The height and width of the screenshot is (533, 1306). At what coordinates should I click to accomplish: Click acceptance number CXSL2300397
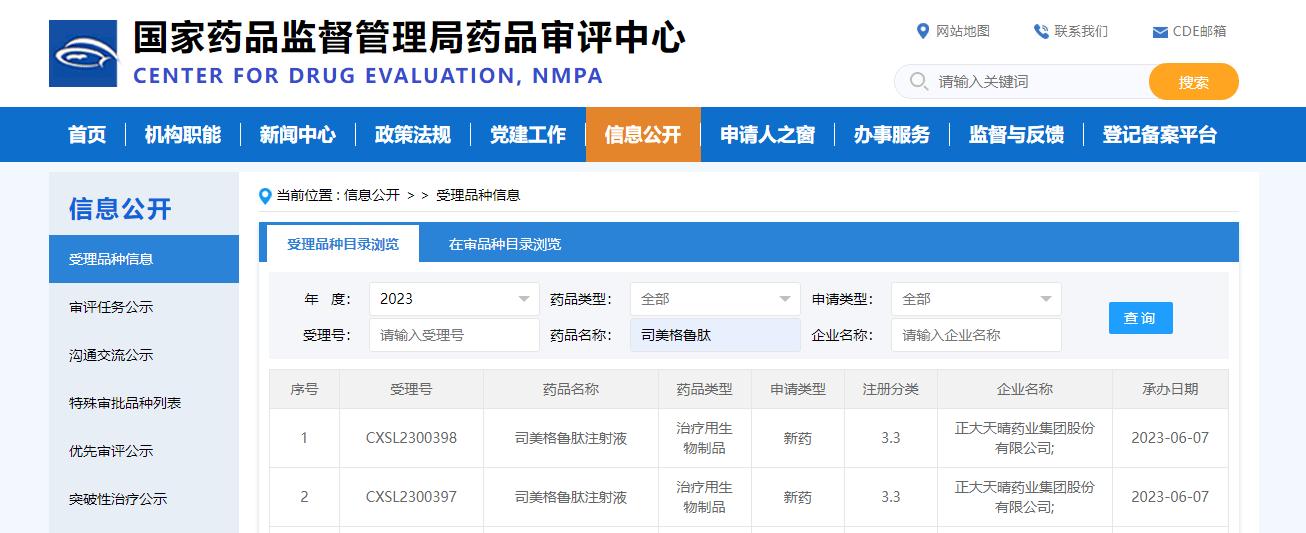coord(411,497)
